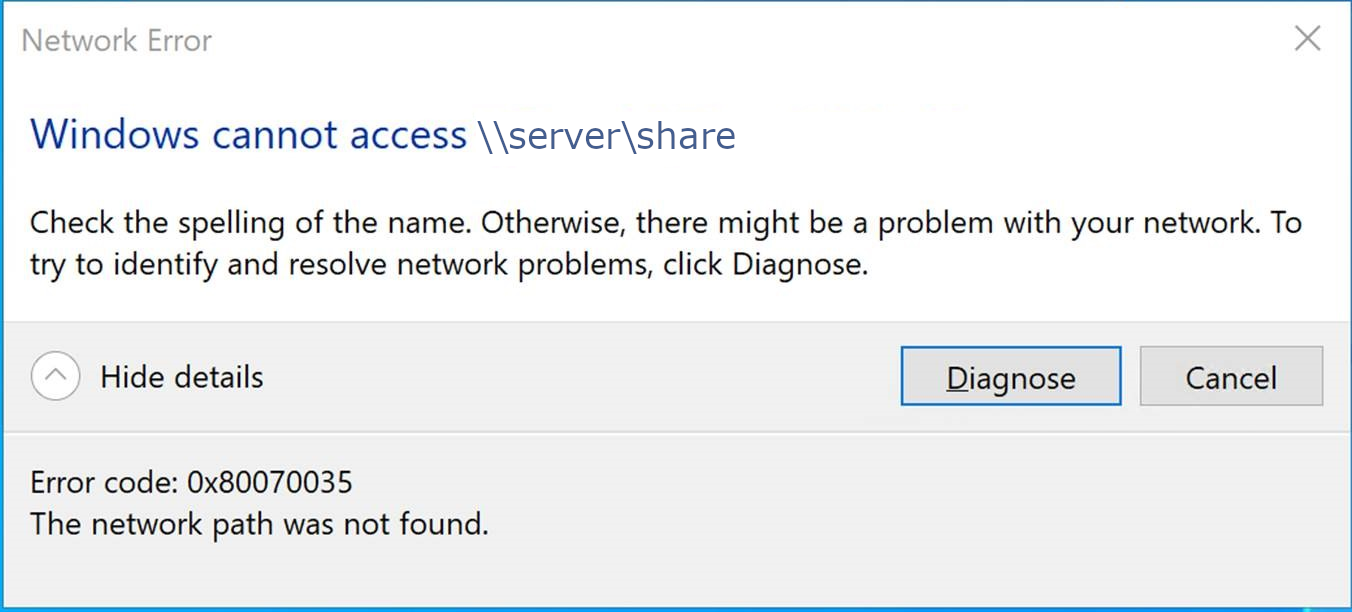1352x612 pixels.
Task: Click the empty title bar area
Action: click(x=700, y=40)
